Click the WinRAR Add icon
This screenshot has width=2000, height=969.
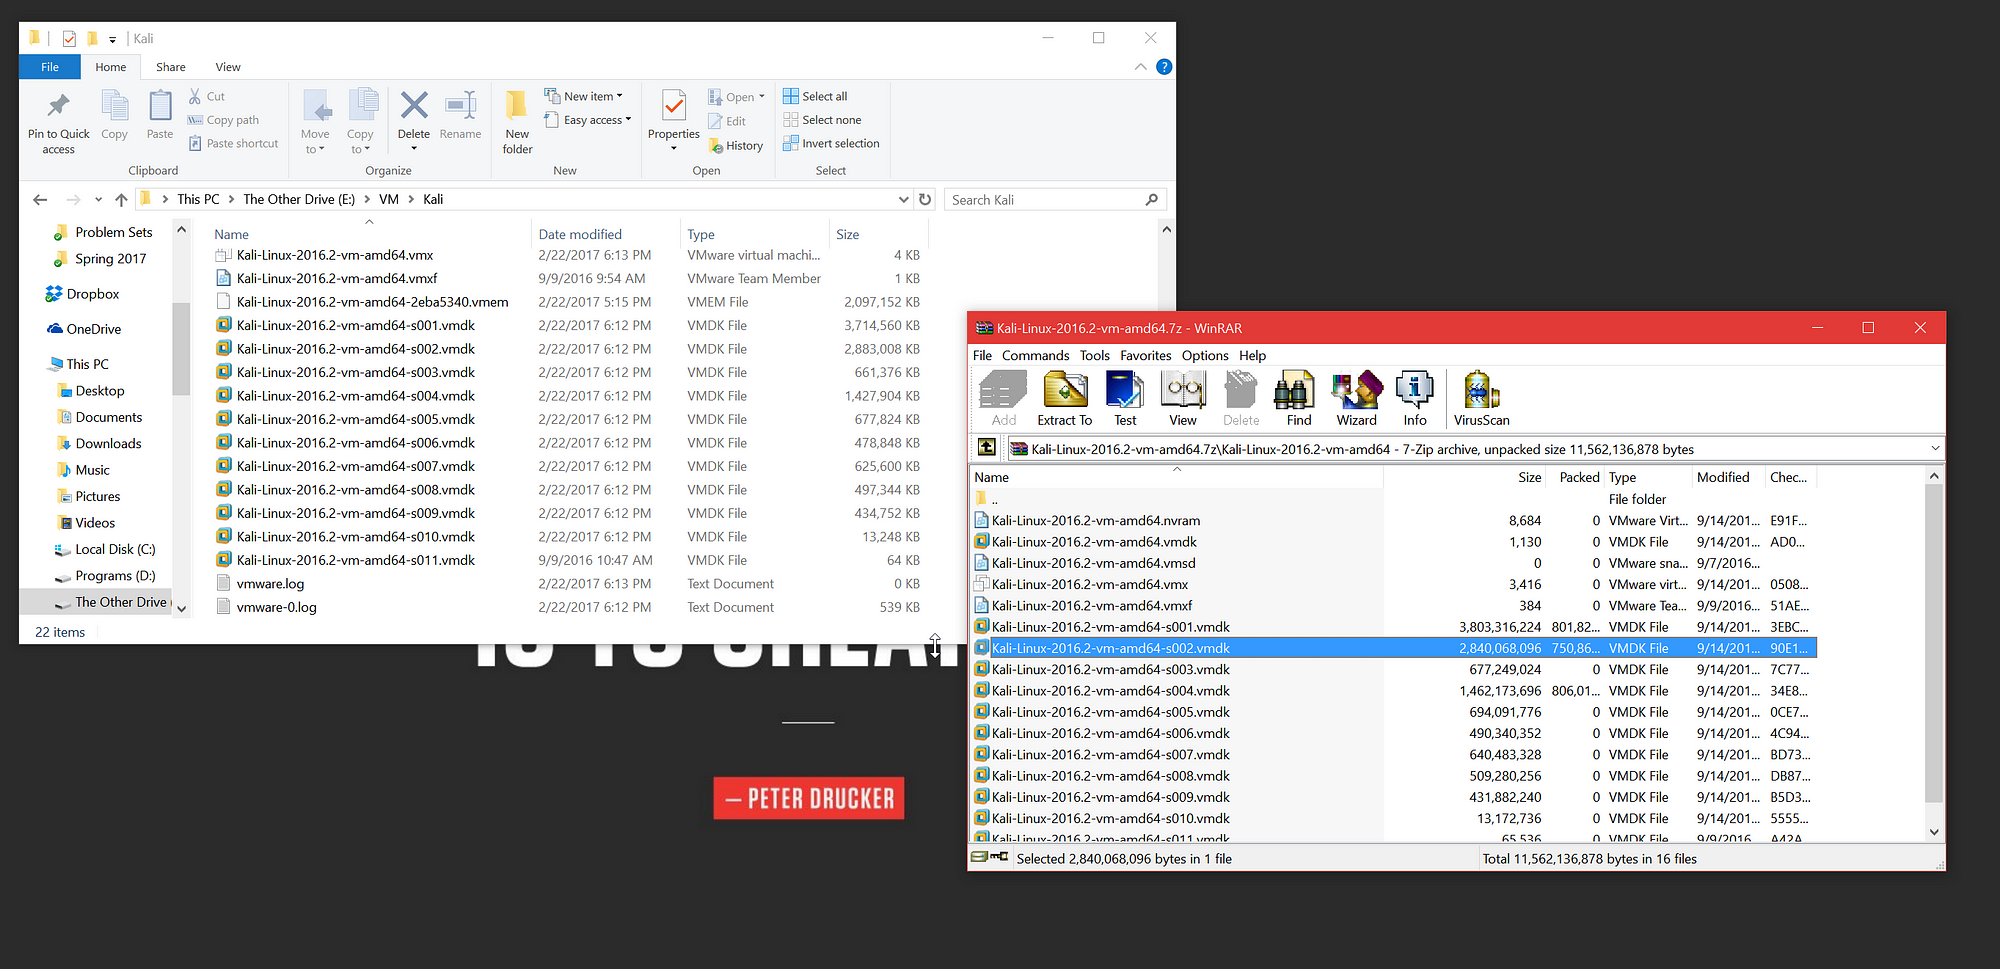point(1003,398)
